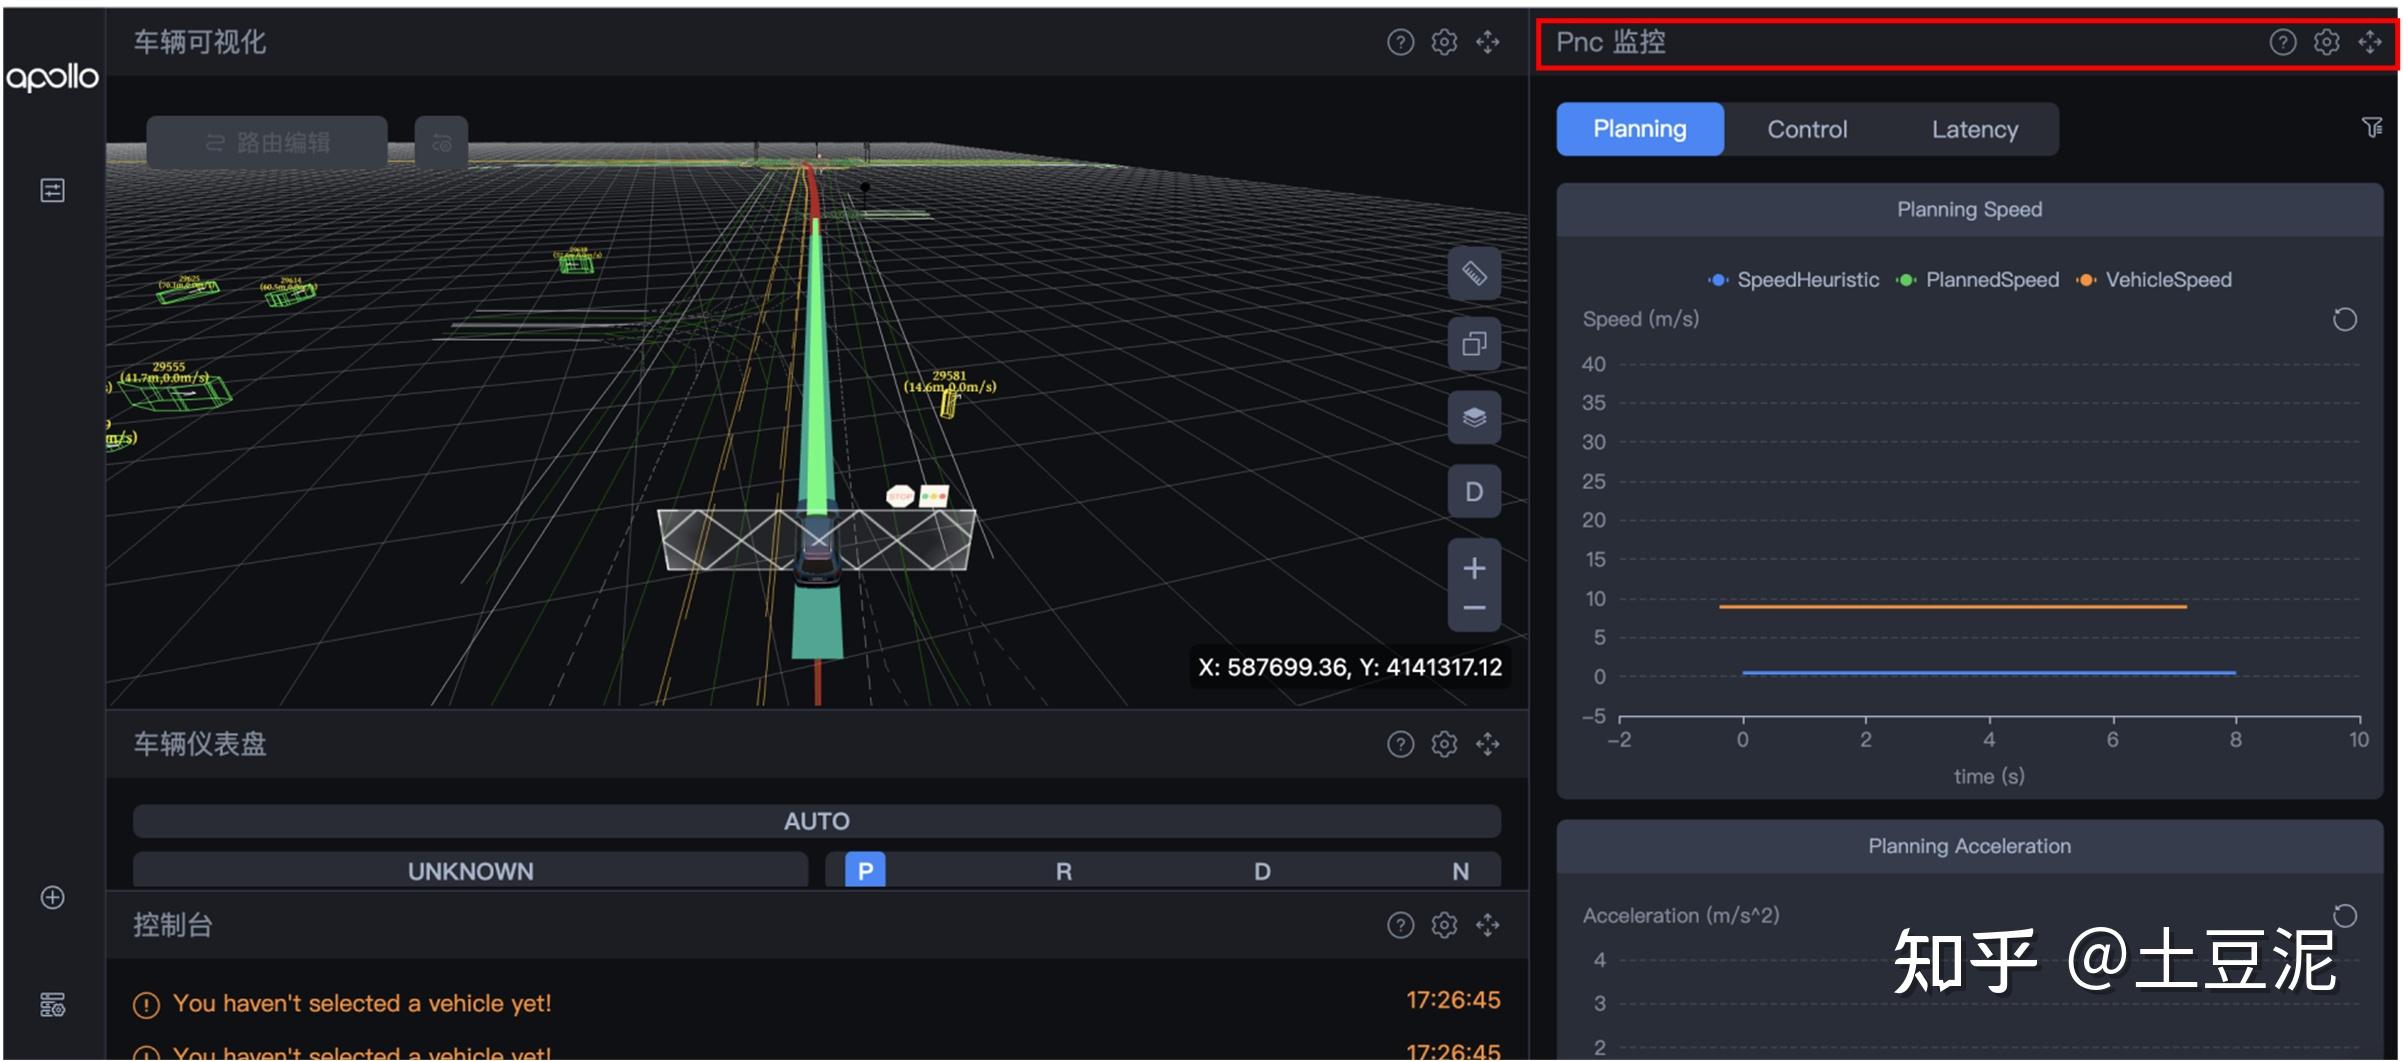Click the chart filter icon
Image resolution: width=2403 pixels, height=1061 pixels.
point(2371,127)
